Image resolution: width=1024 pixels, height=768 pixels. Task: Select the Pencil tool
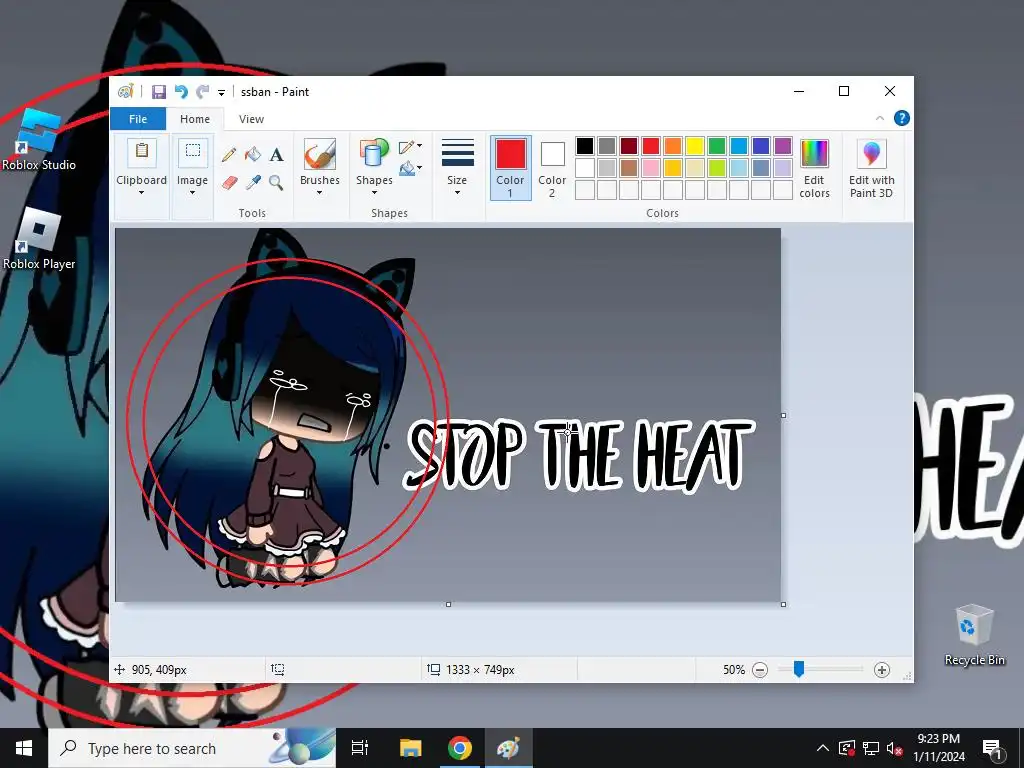pyautogui.click(x=229, y=155)
